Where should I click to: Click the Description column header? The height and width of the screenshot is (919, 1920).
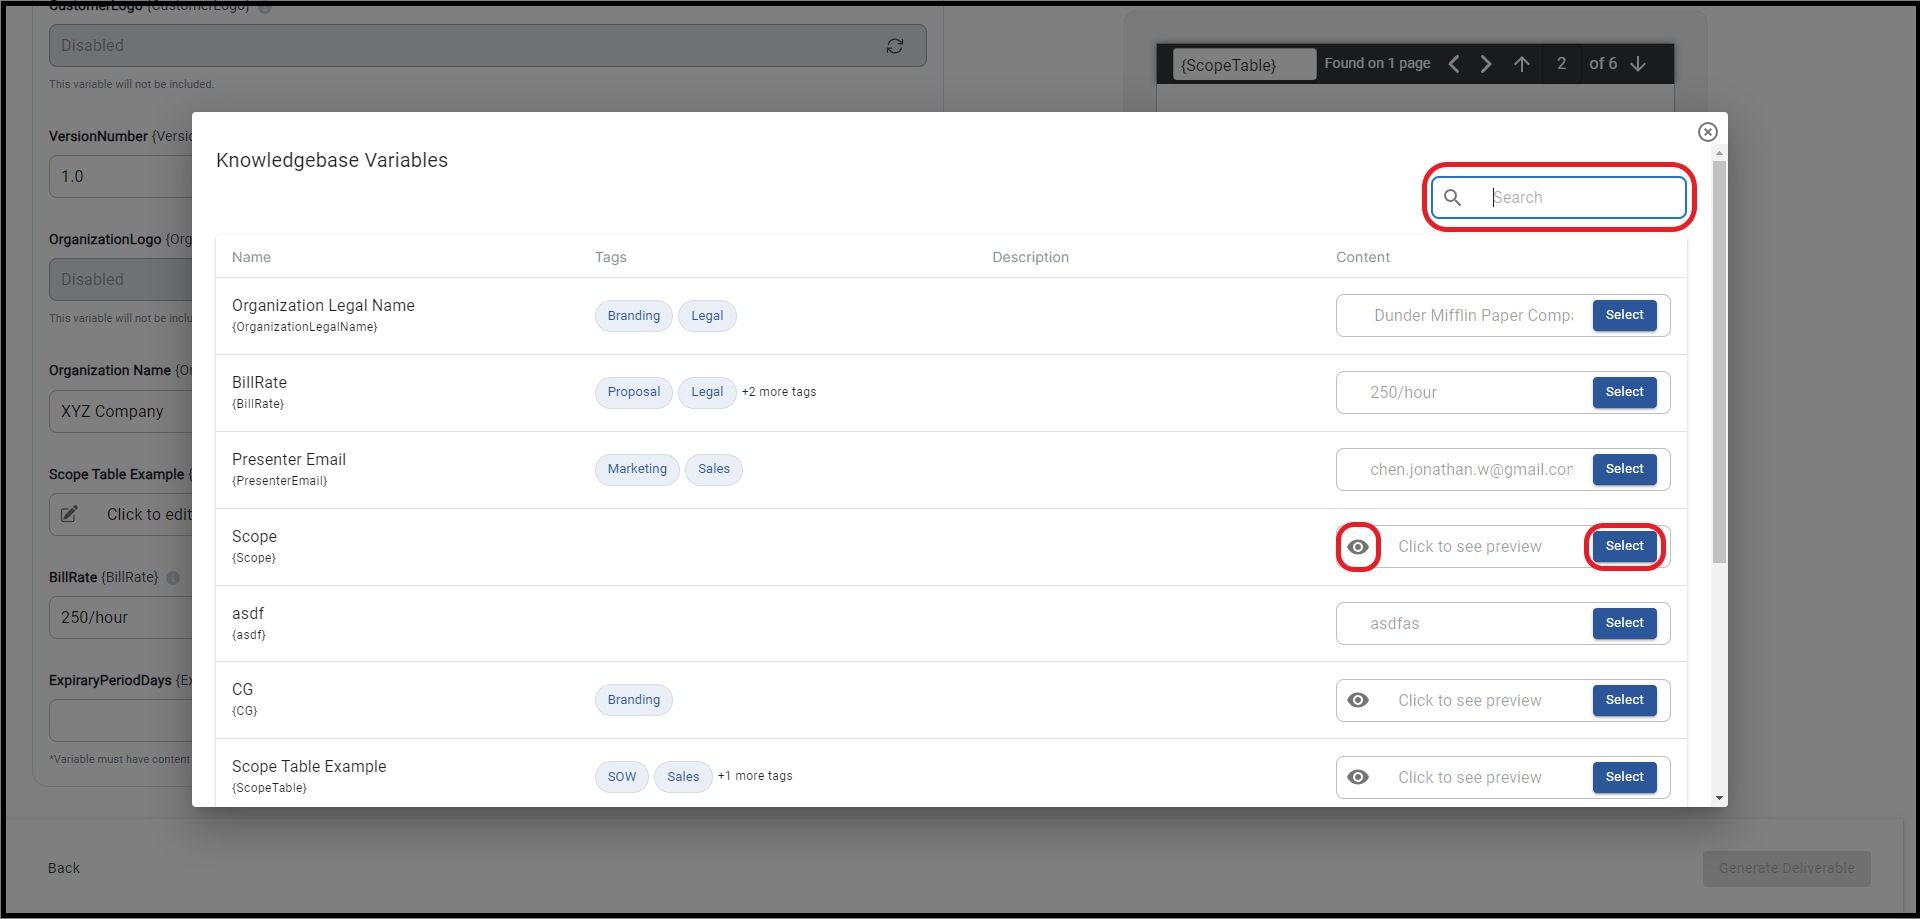[x=1030, y=257]
